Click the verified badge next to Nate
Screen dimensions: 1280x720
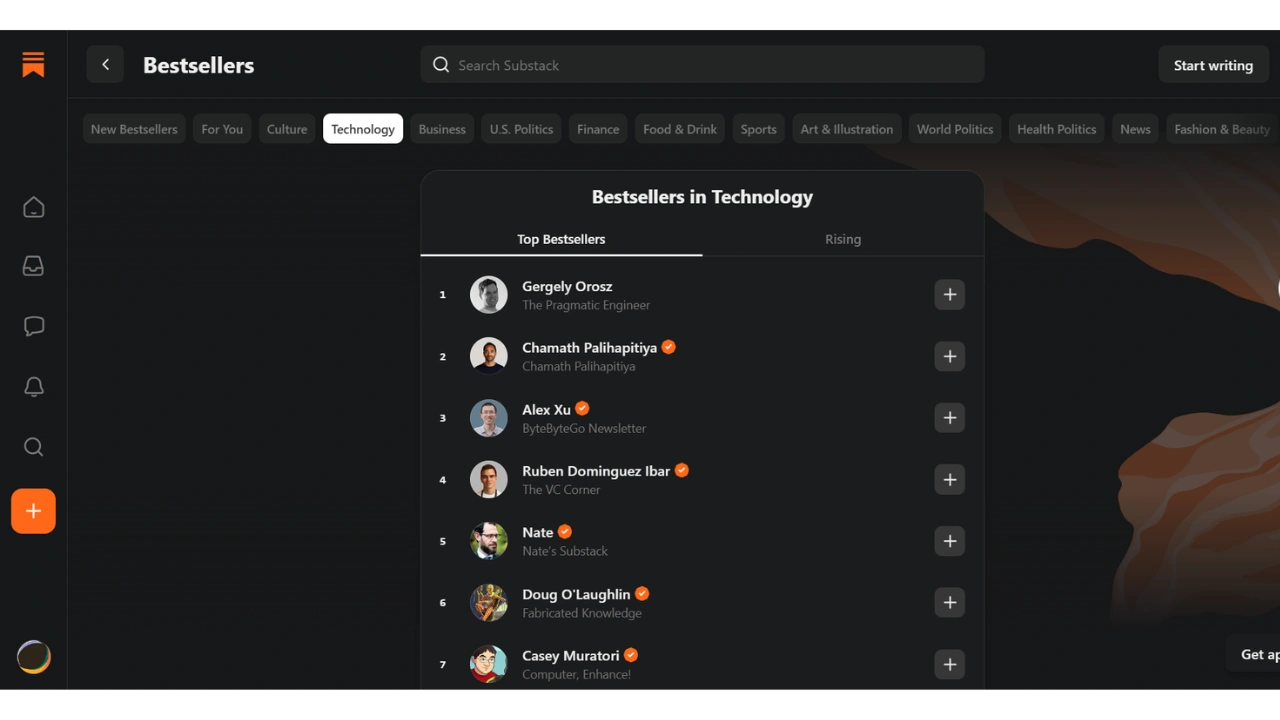[x=565, y=532]
